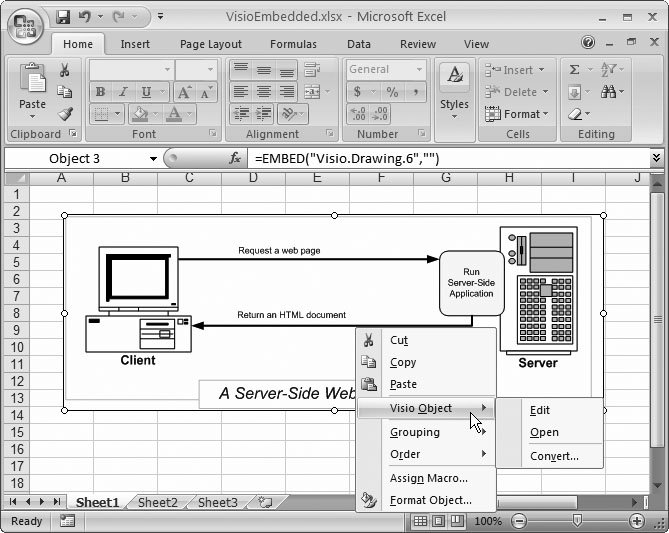Click the Find & Select binoculars icon
669x533 pixels.
[x=609, y=92]
